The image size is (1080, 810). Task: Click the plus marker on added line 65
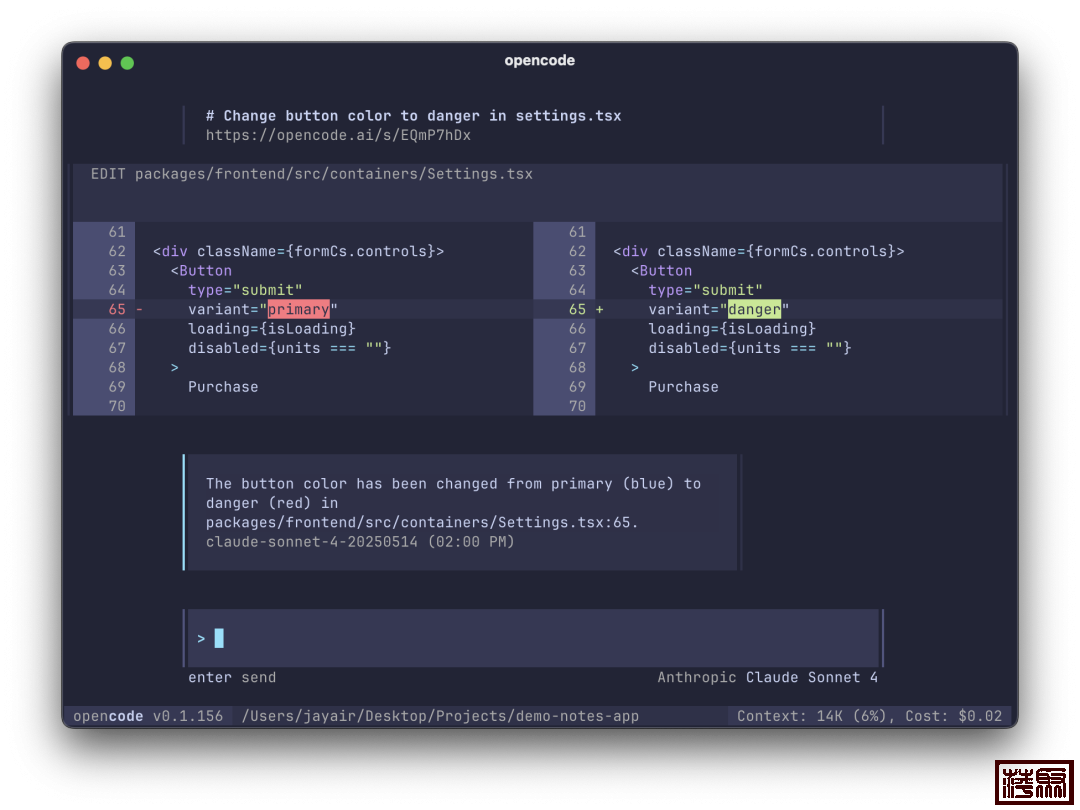600,310
